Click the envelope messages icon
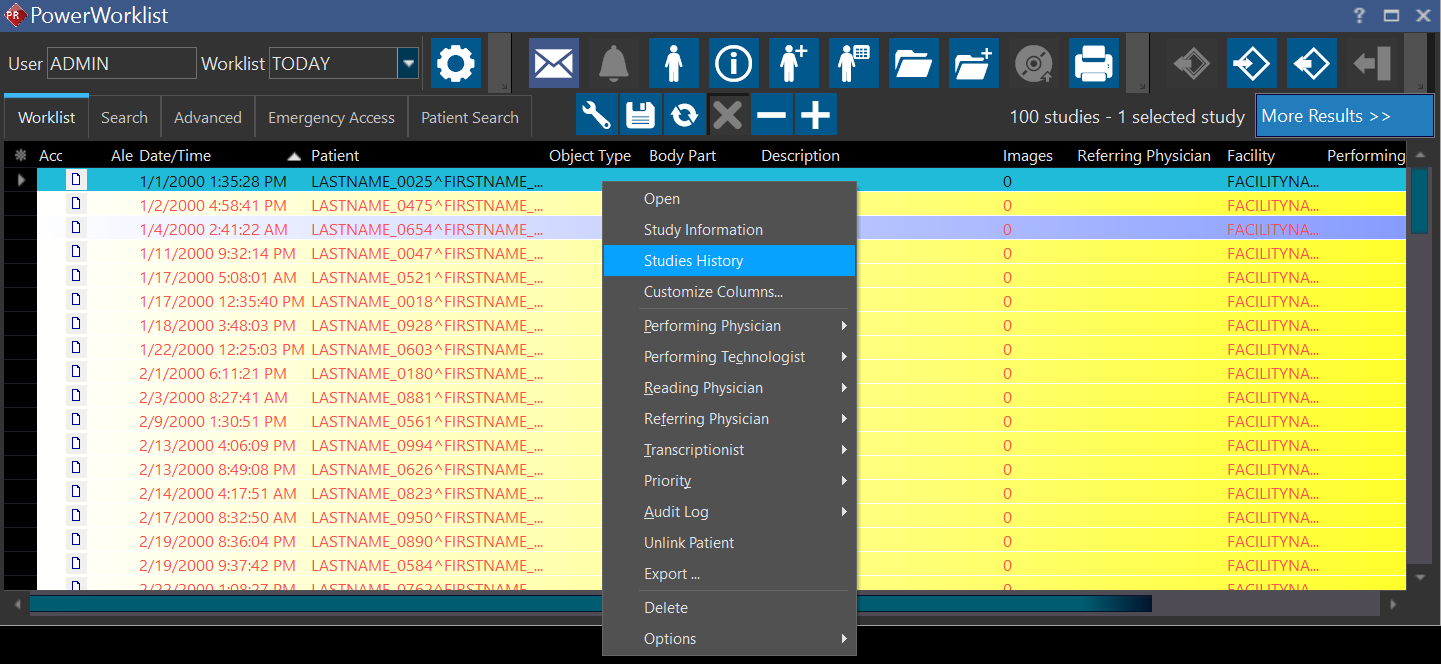The image size is (1441, 664). coord(553,64)
